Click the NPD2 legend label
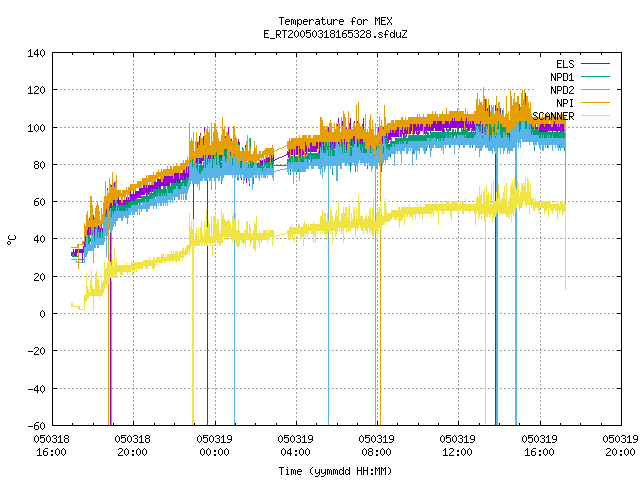 point(562,90)
